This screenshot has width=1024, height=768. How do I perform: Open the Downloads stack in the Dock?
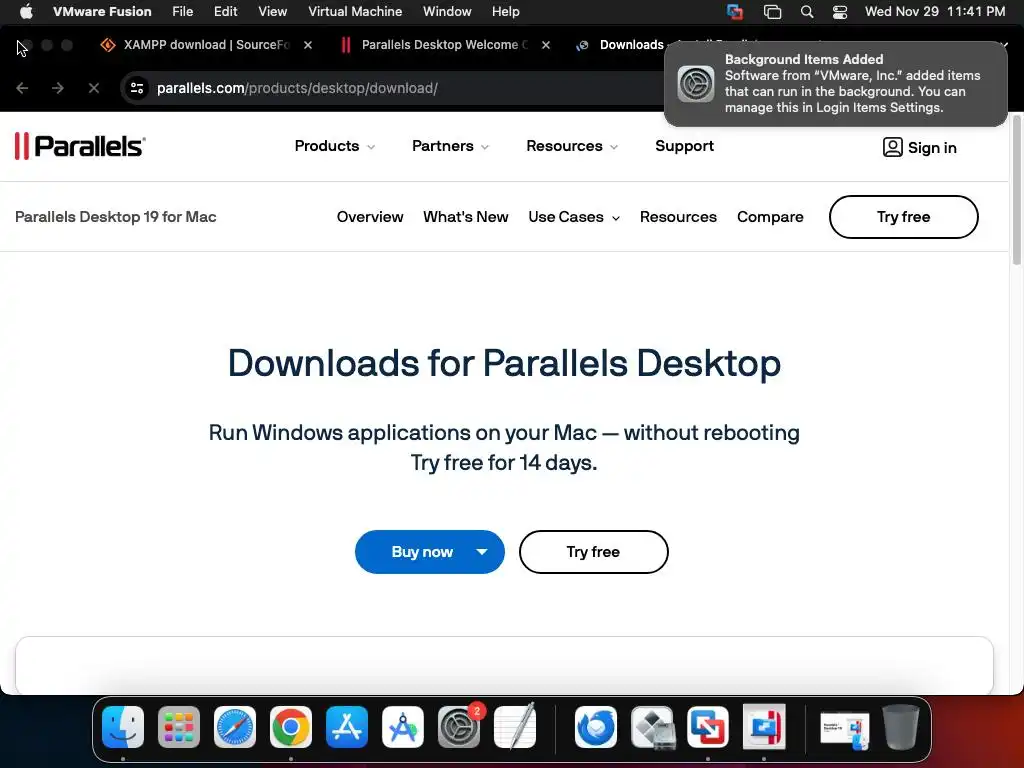pos(845,729)
